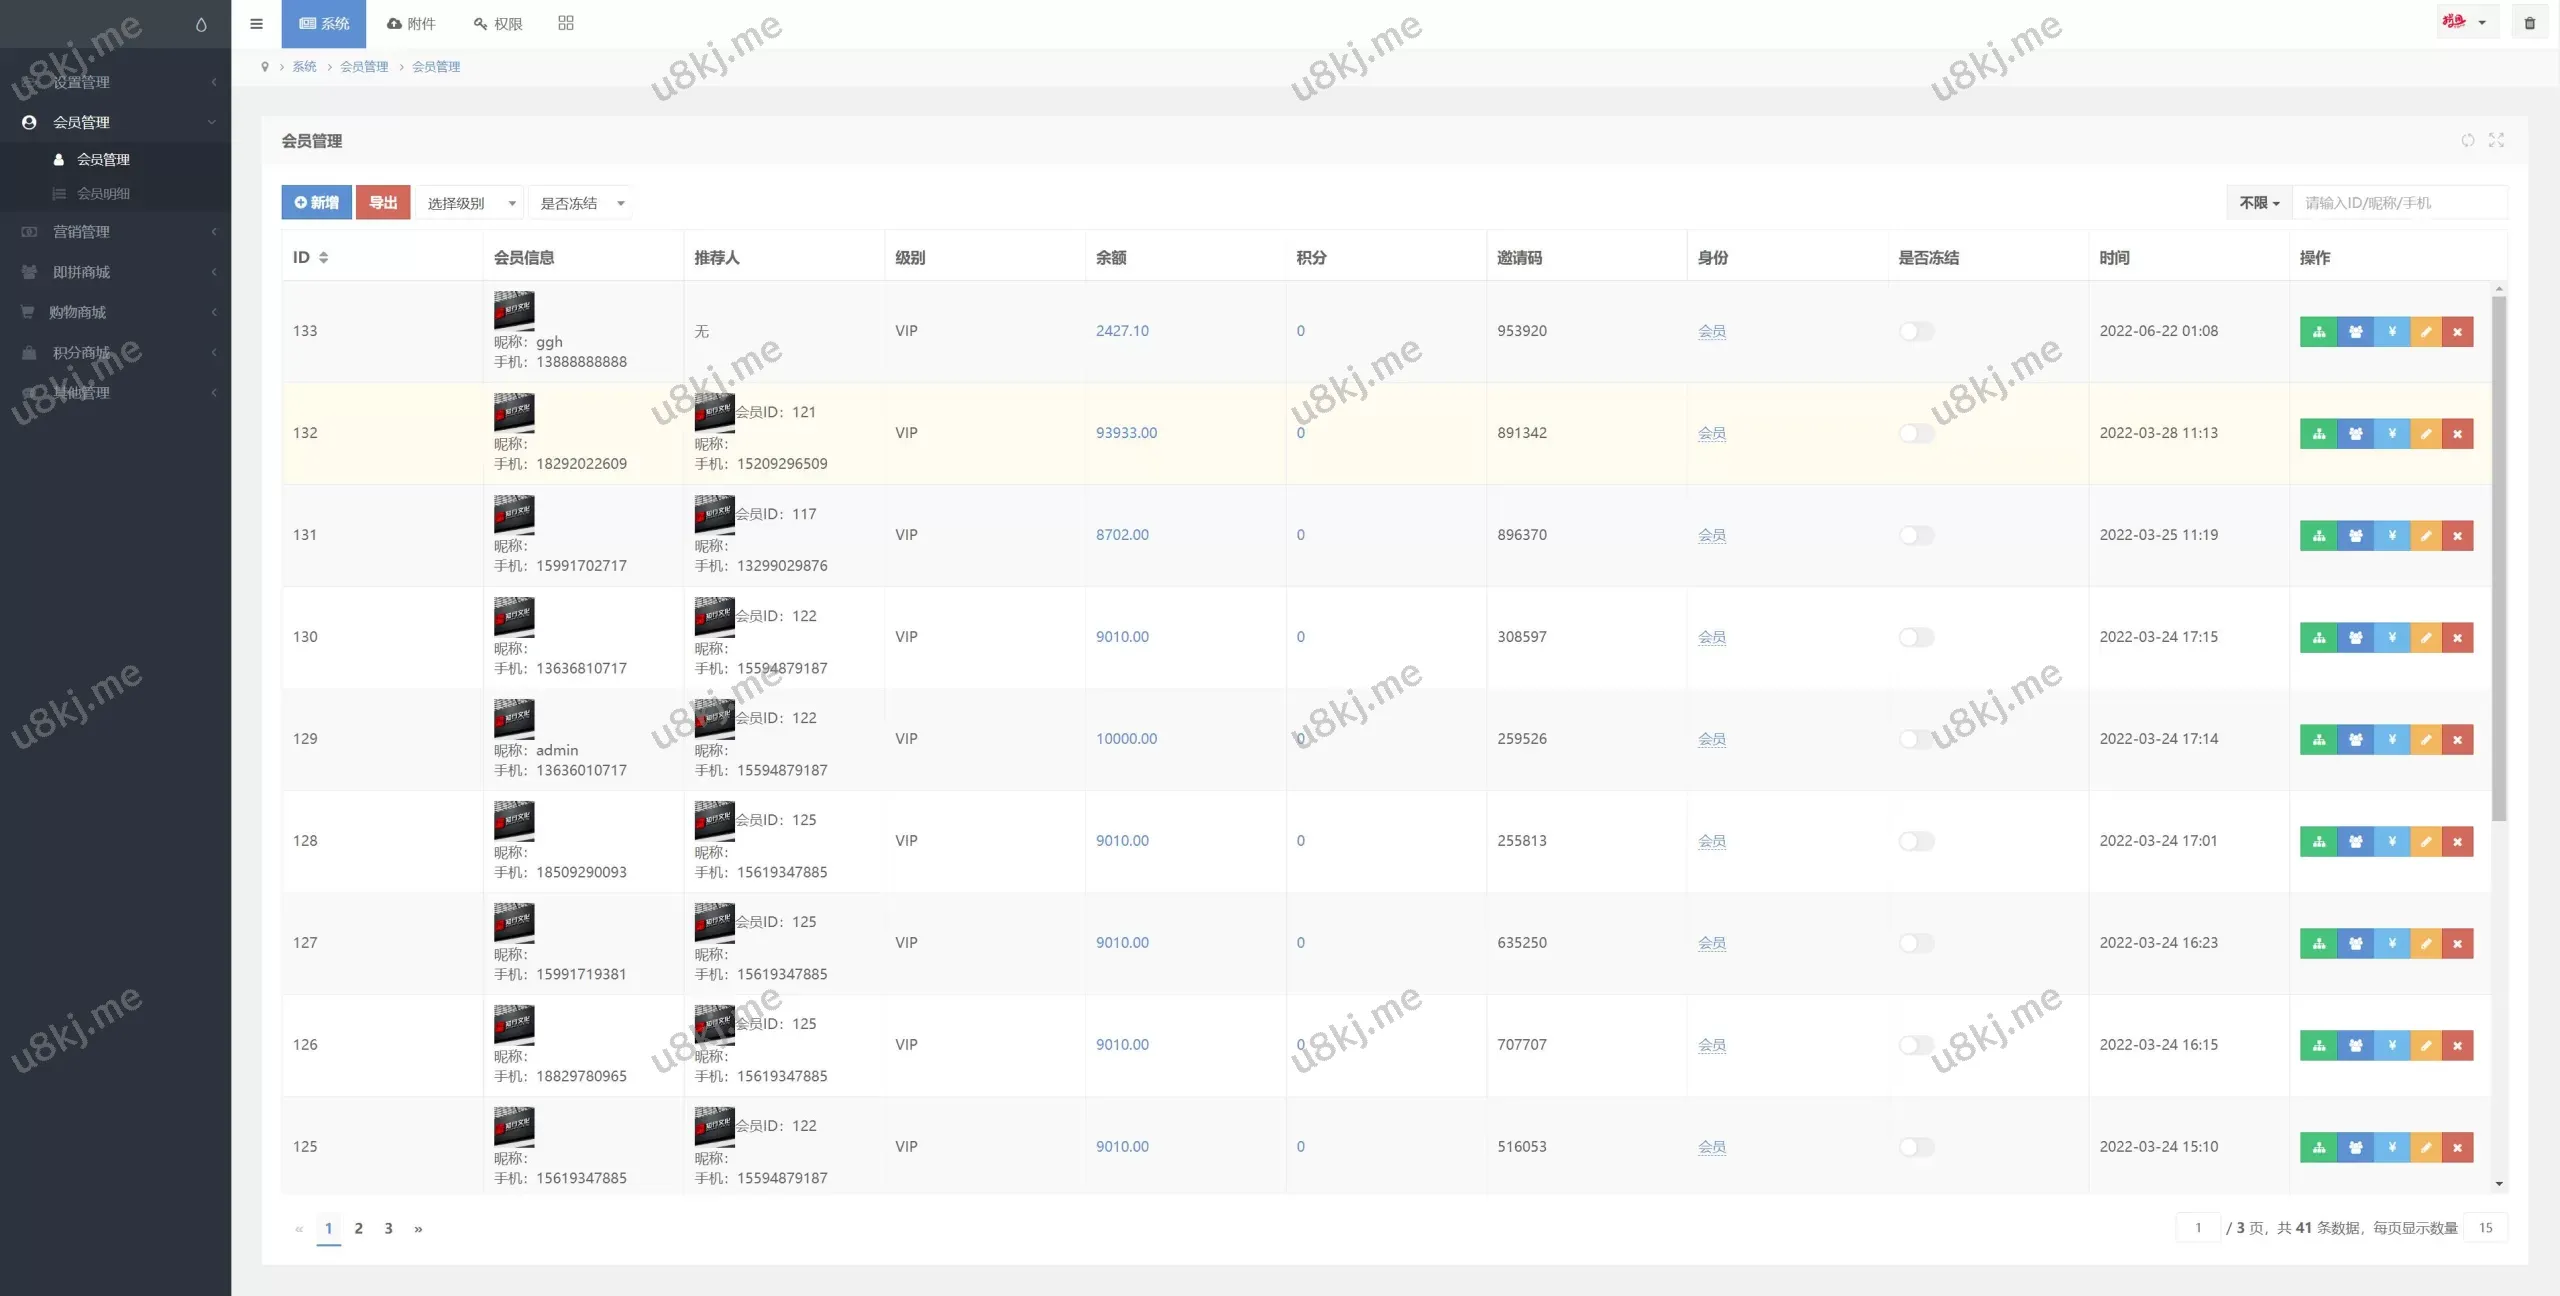Click green hierarchy icon for member 133

tap(2318, 332)
